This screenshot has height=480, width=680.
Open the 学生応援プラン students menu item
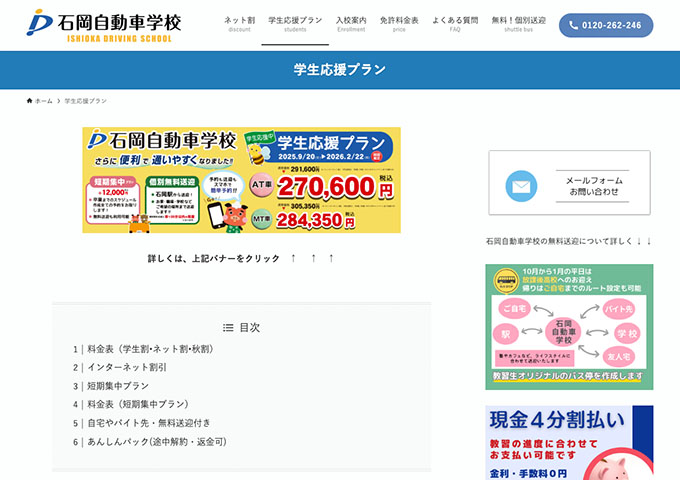pyautogui.click(x=295, y=24)
